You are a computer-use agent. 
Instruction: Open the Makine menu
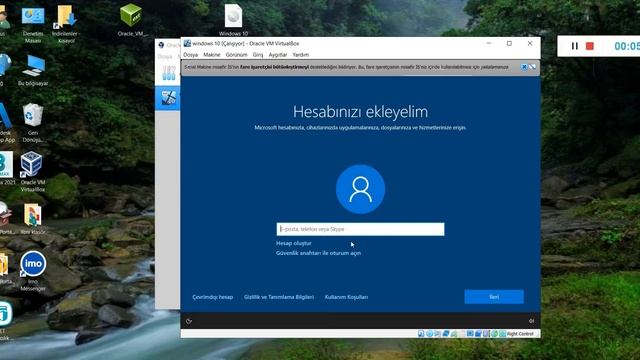point(211,55)
